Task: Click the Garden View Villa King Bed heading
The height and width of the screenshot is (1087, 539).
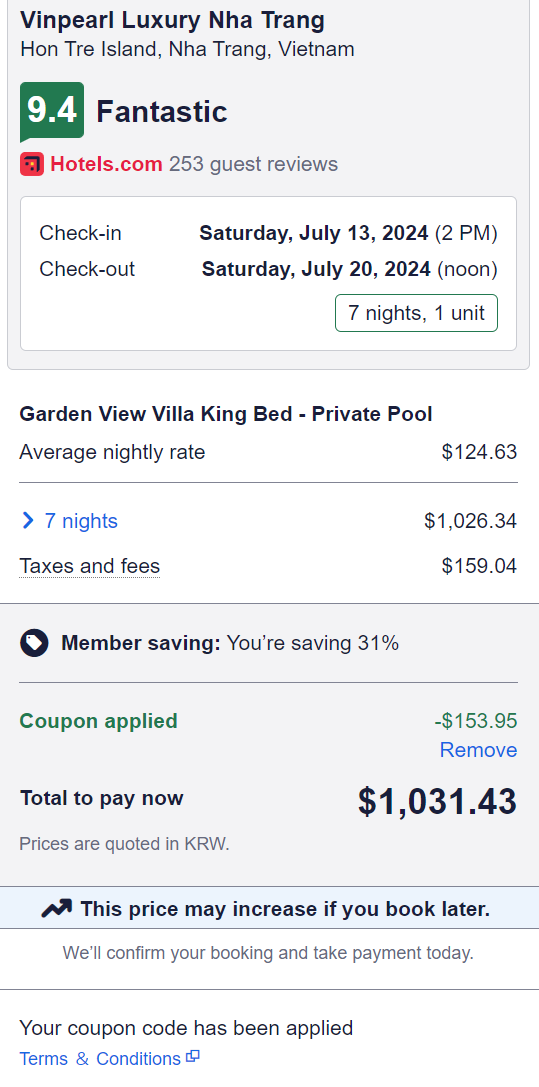Action: click(226, 414)
